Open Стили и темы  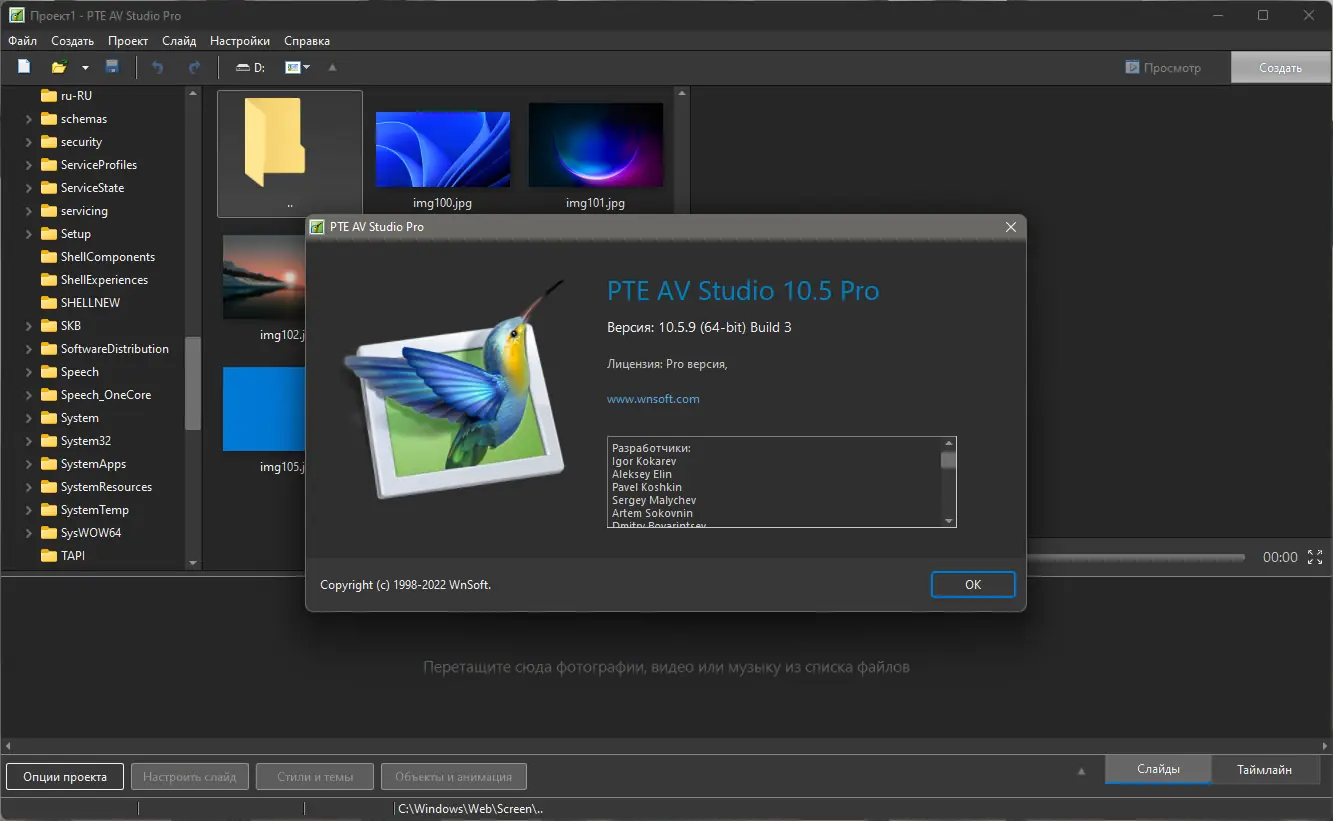[315, 776]
